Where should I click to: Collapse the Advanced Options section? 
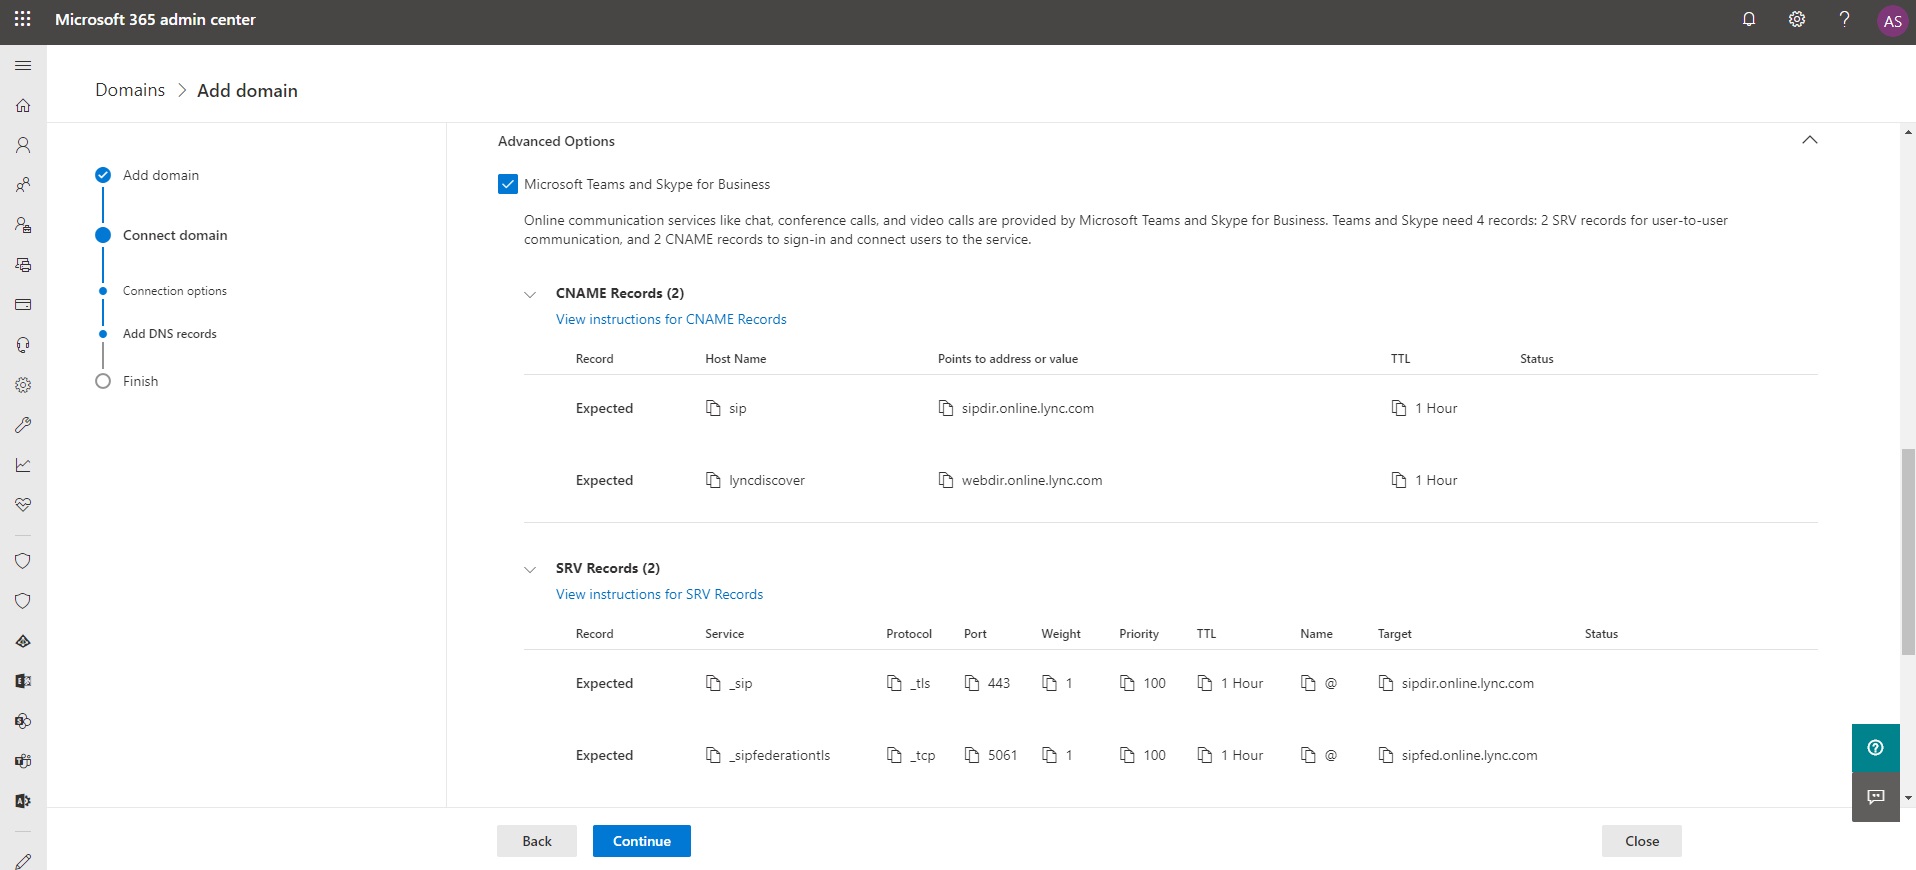tap(1809, 140)
